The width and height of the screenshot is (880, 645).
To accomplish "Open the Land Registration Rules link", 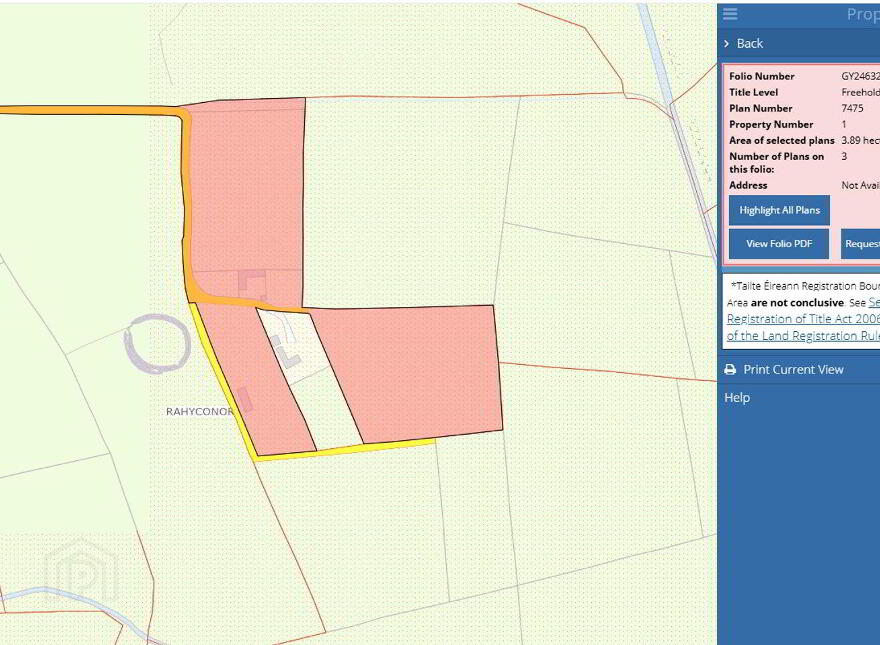I will [803, 336].
